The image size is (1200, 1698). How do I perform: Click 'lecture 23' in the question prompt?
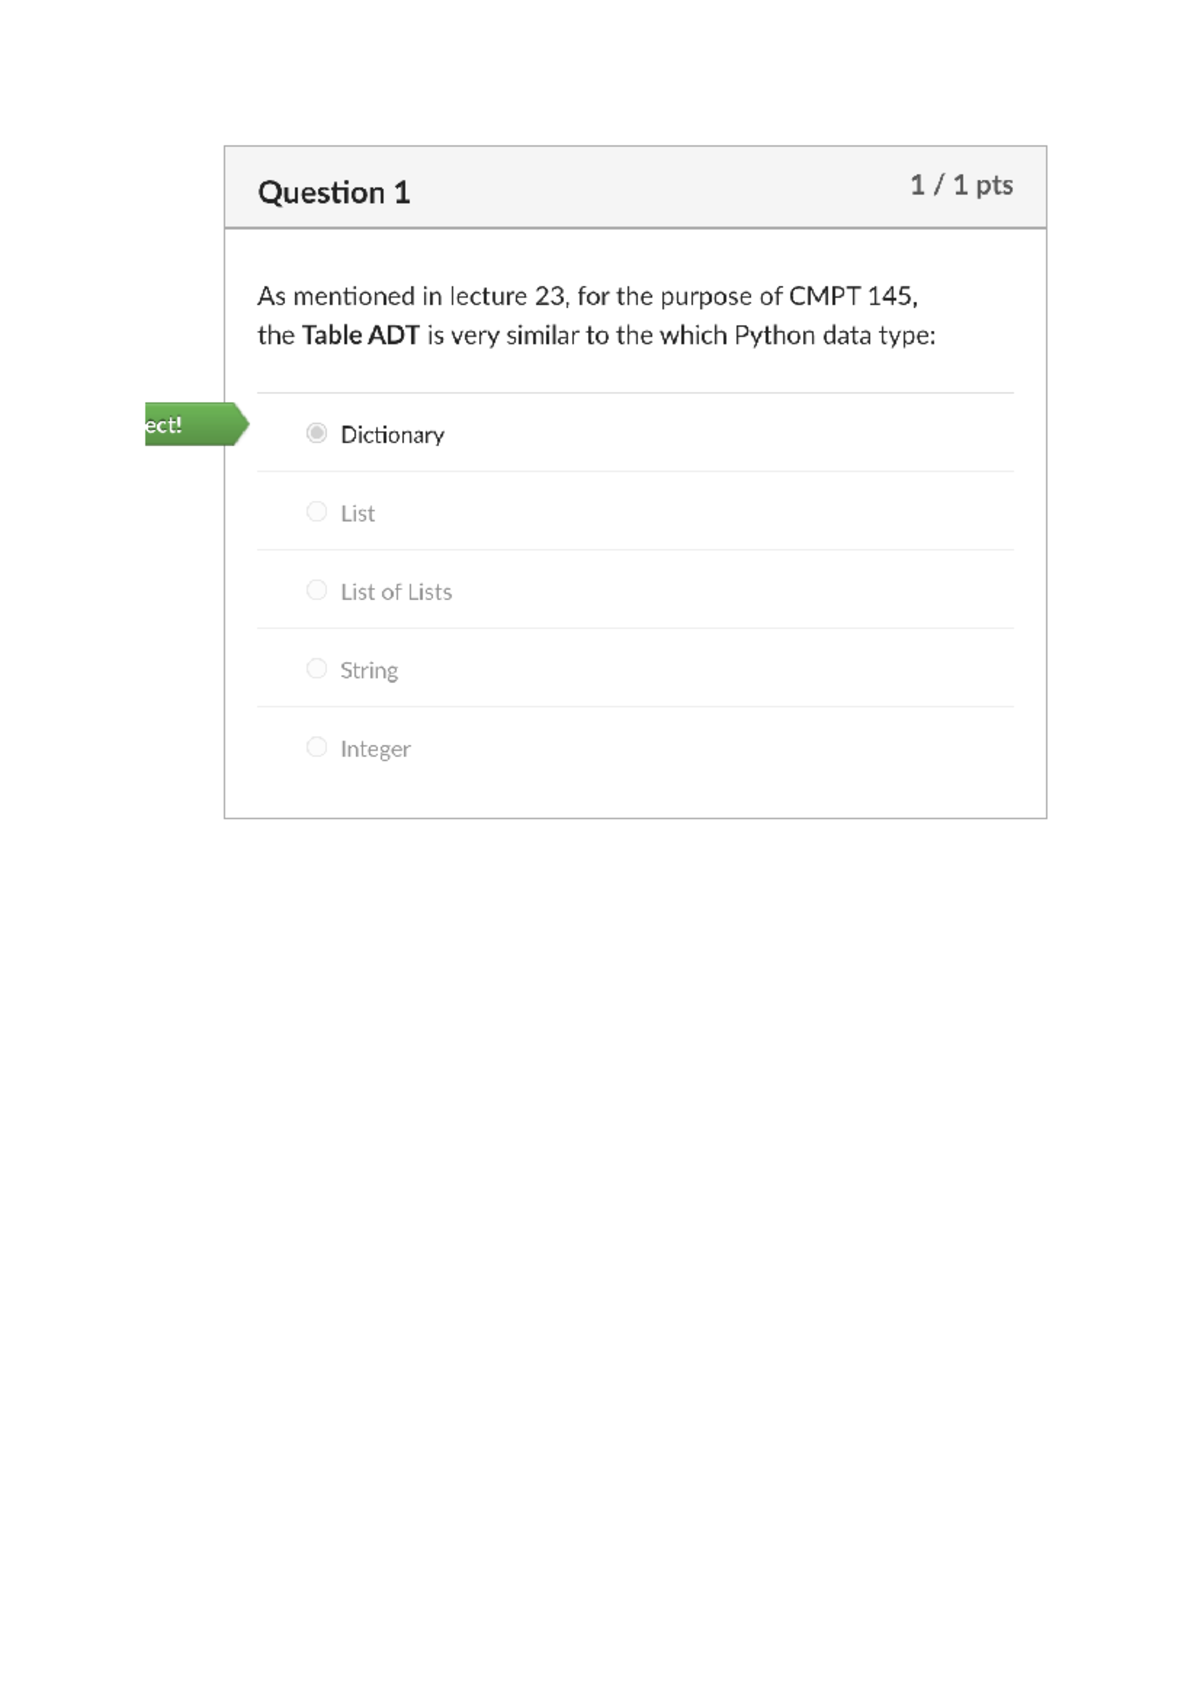tap(508, 296)
